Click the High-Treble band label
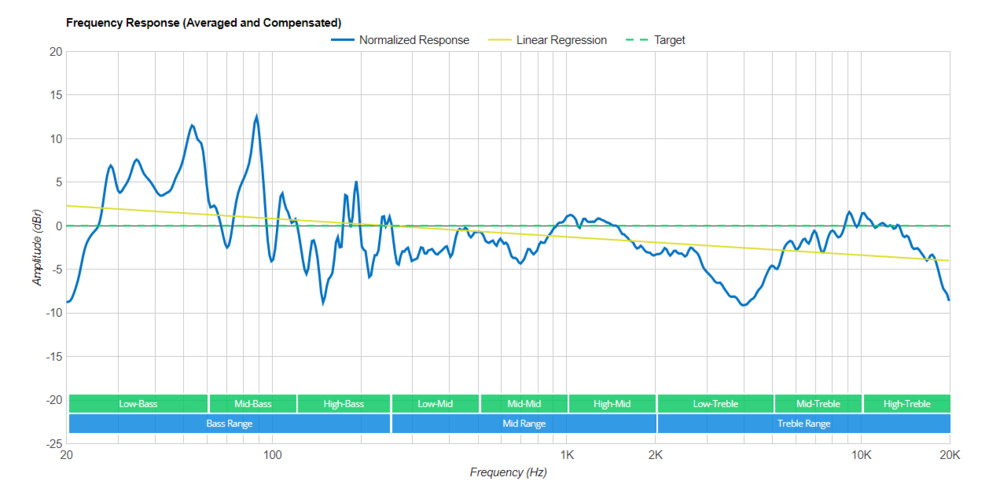This screenshot has height=492, width=1000. [906, 404]
